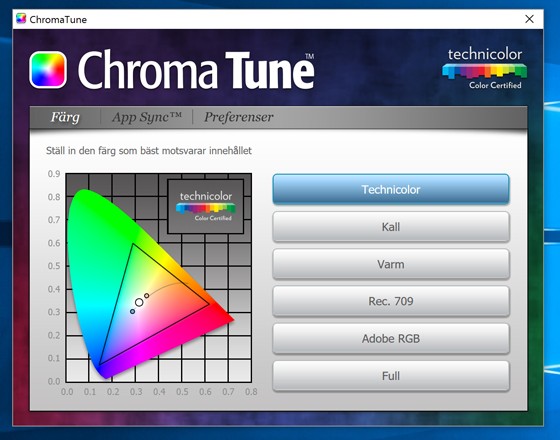560x440 pixels.
Task: Switch to Rec. 709 color mode
Action: (x=391, y=301)
